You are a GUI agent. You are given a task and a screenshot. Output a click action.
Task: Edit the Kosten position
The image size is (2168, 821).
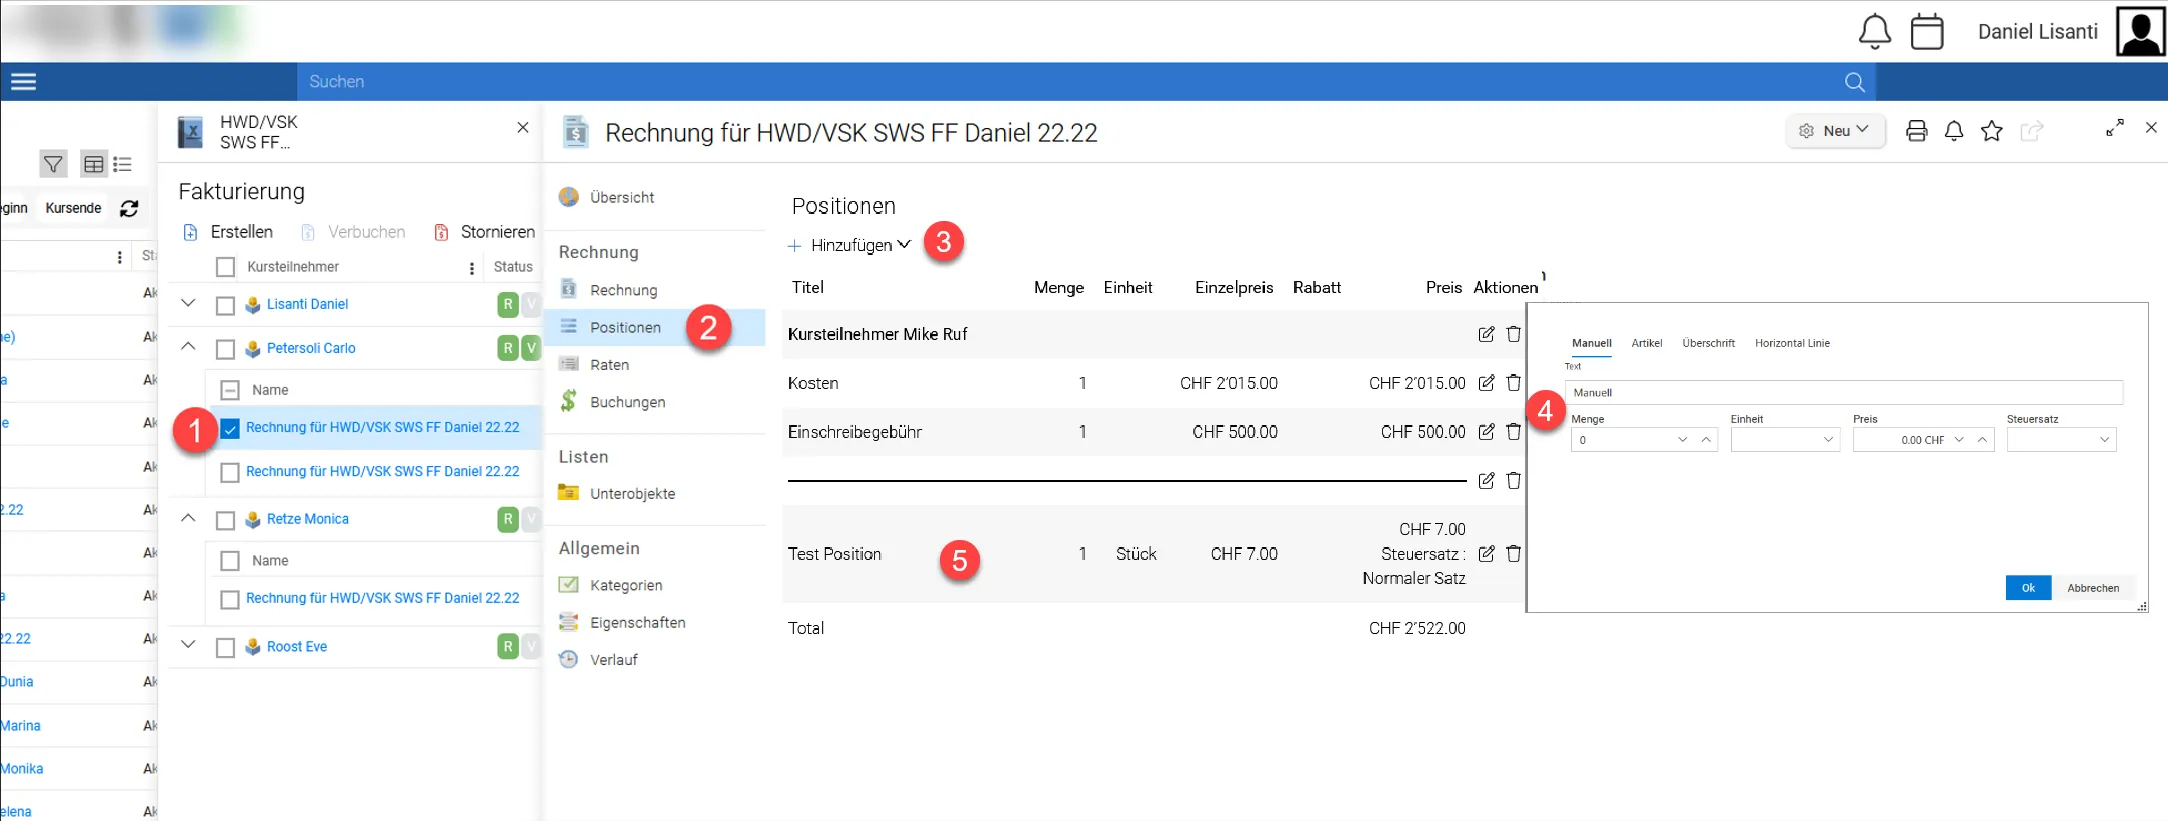(x=1486, y=383)
